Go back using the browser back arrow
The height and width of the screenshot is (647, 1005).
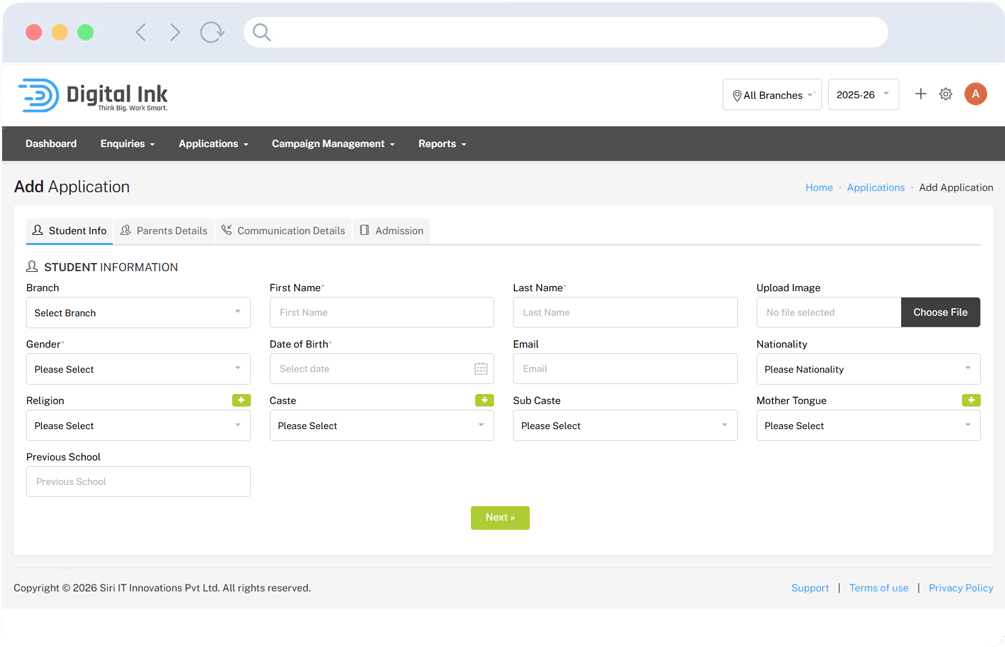[141, 32]
